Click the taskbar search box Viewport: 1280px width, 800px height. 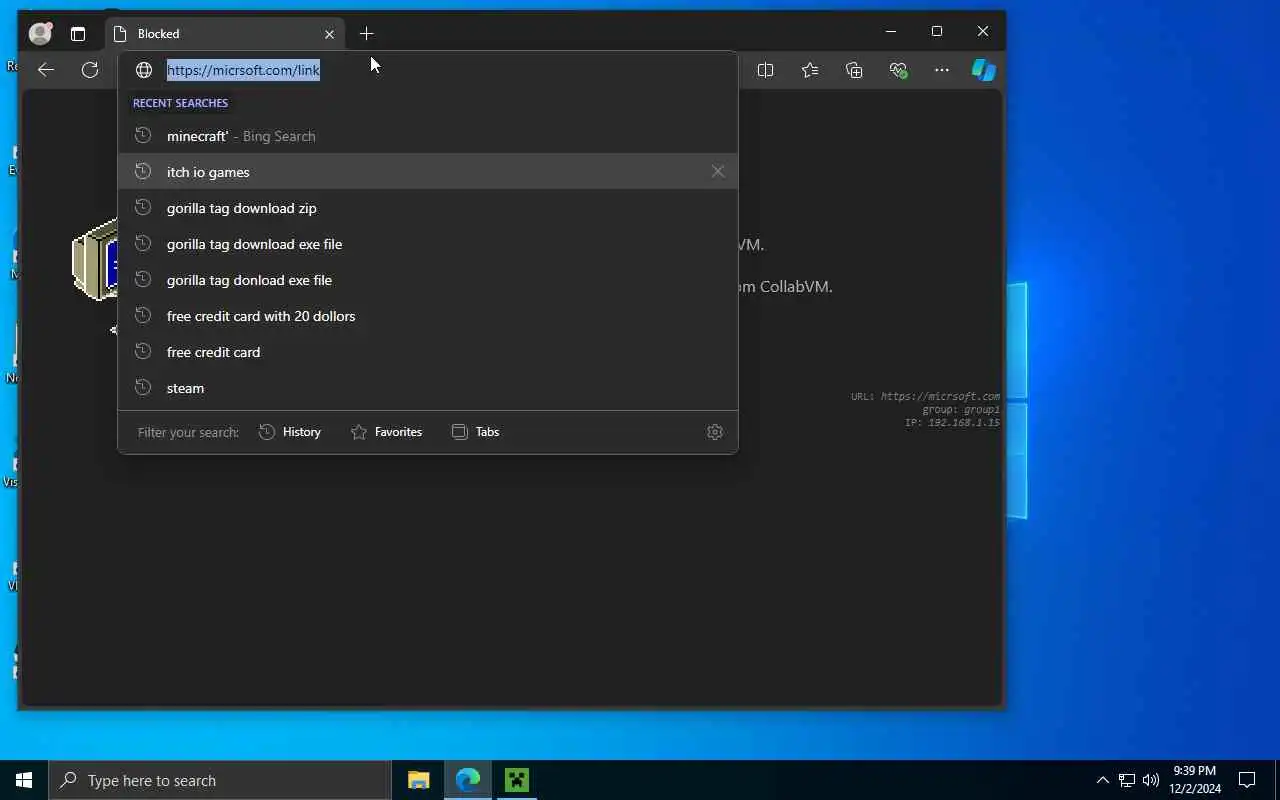pos(220,780)
